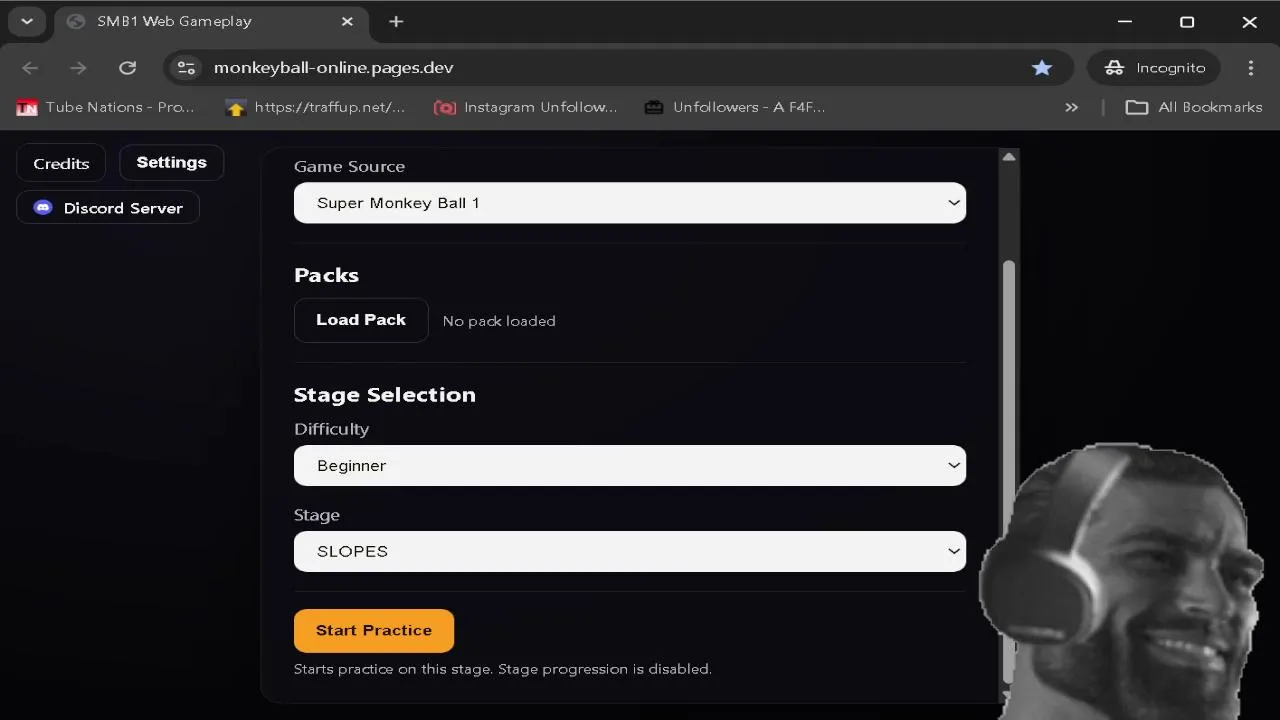Click the Load Pack button
The image size is (1280, 720).
click(361, 320)
